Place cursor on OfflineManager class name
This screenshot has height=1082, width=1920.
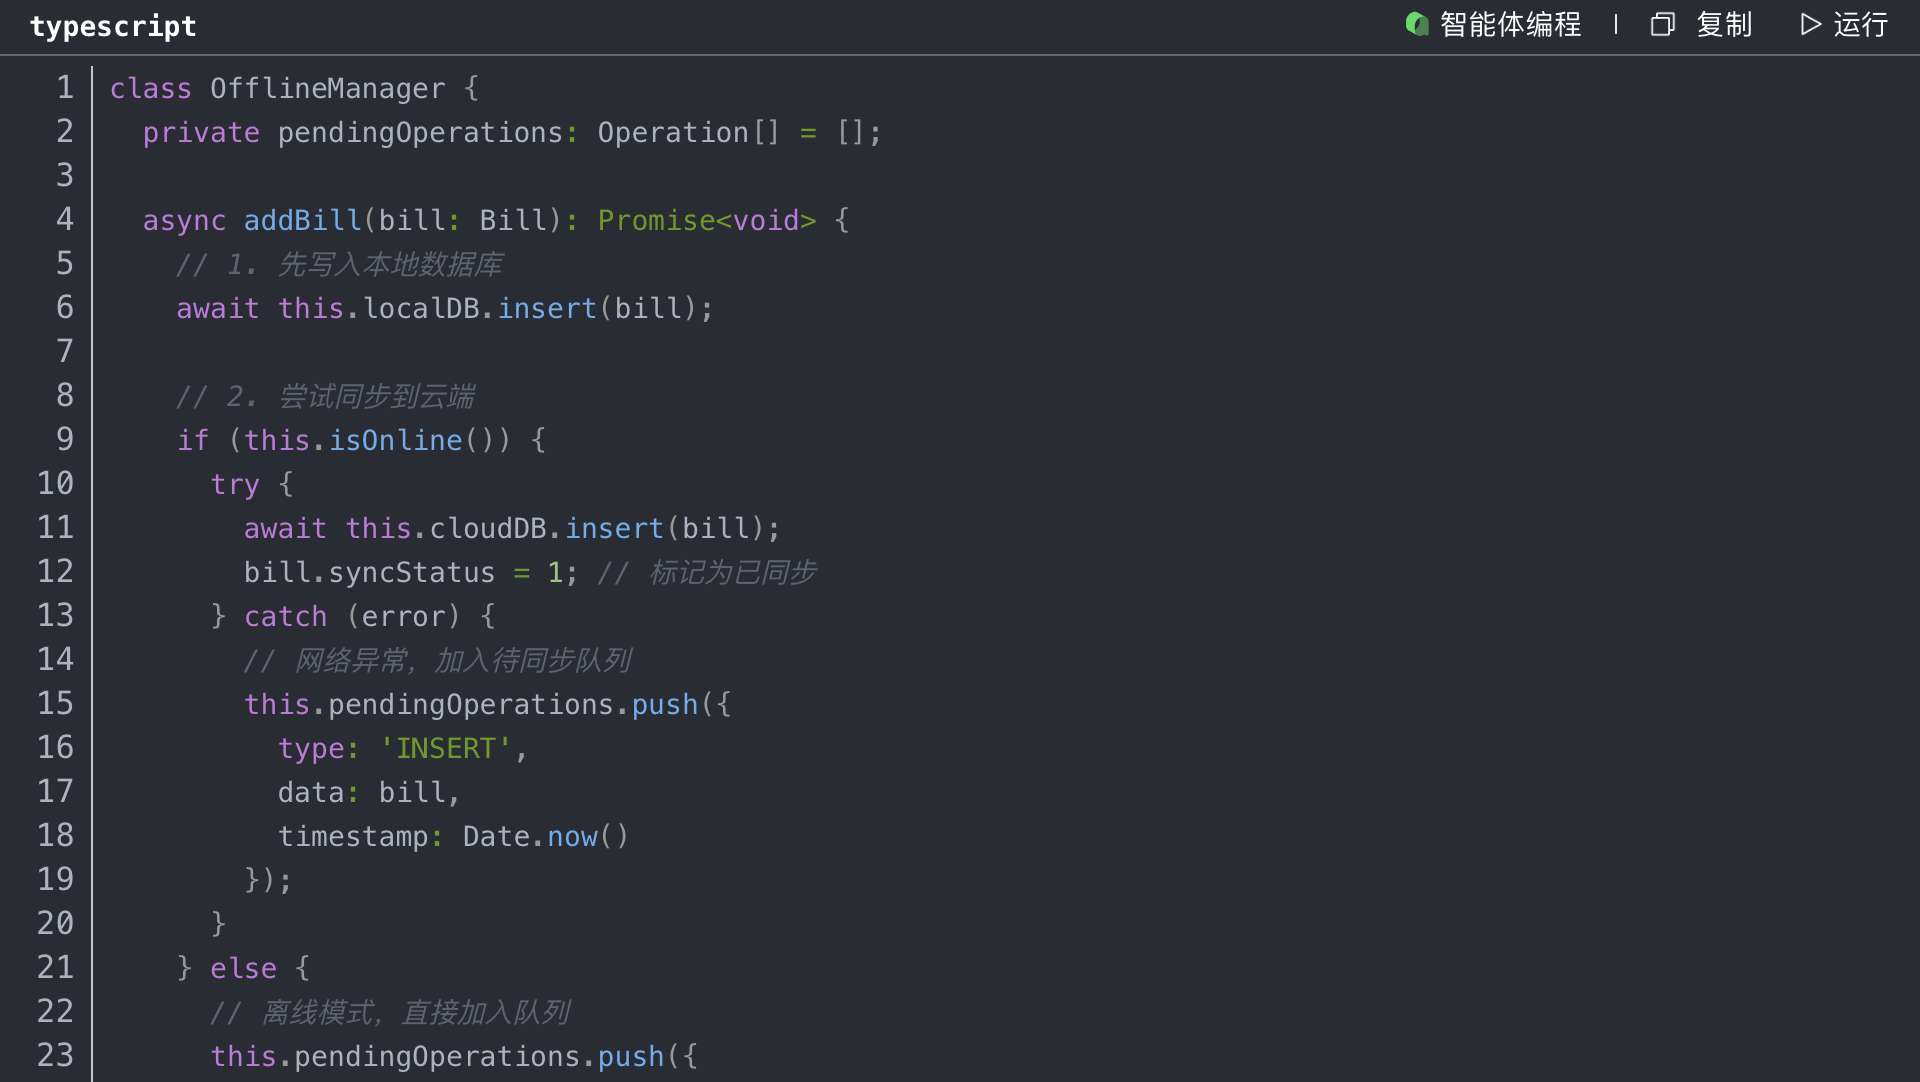tap(327, 89)
